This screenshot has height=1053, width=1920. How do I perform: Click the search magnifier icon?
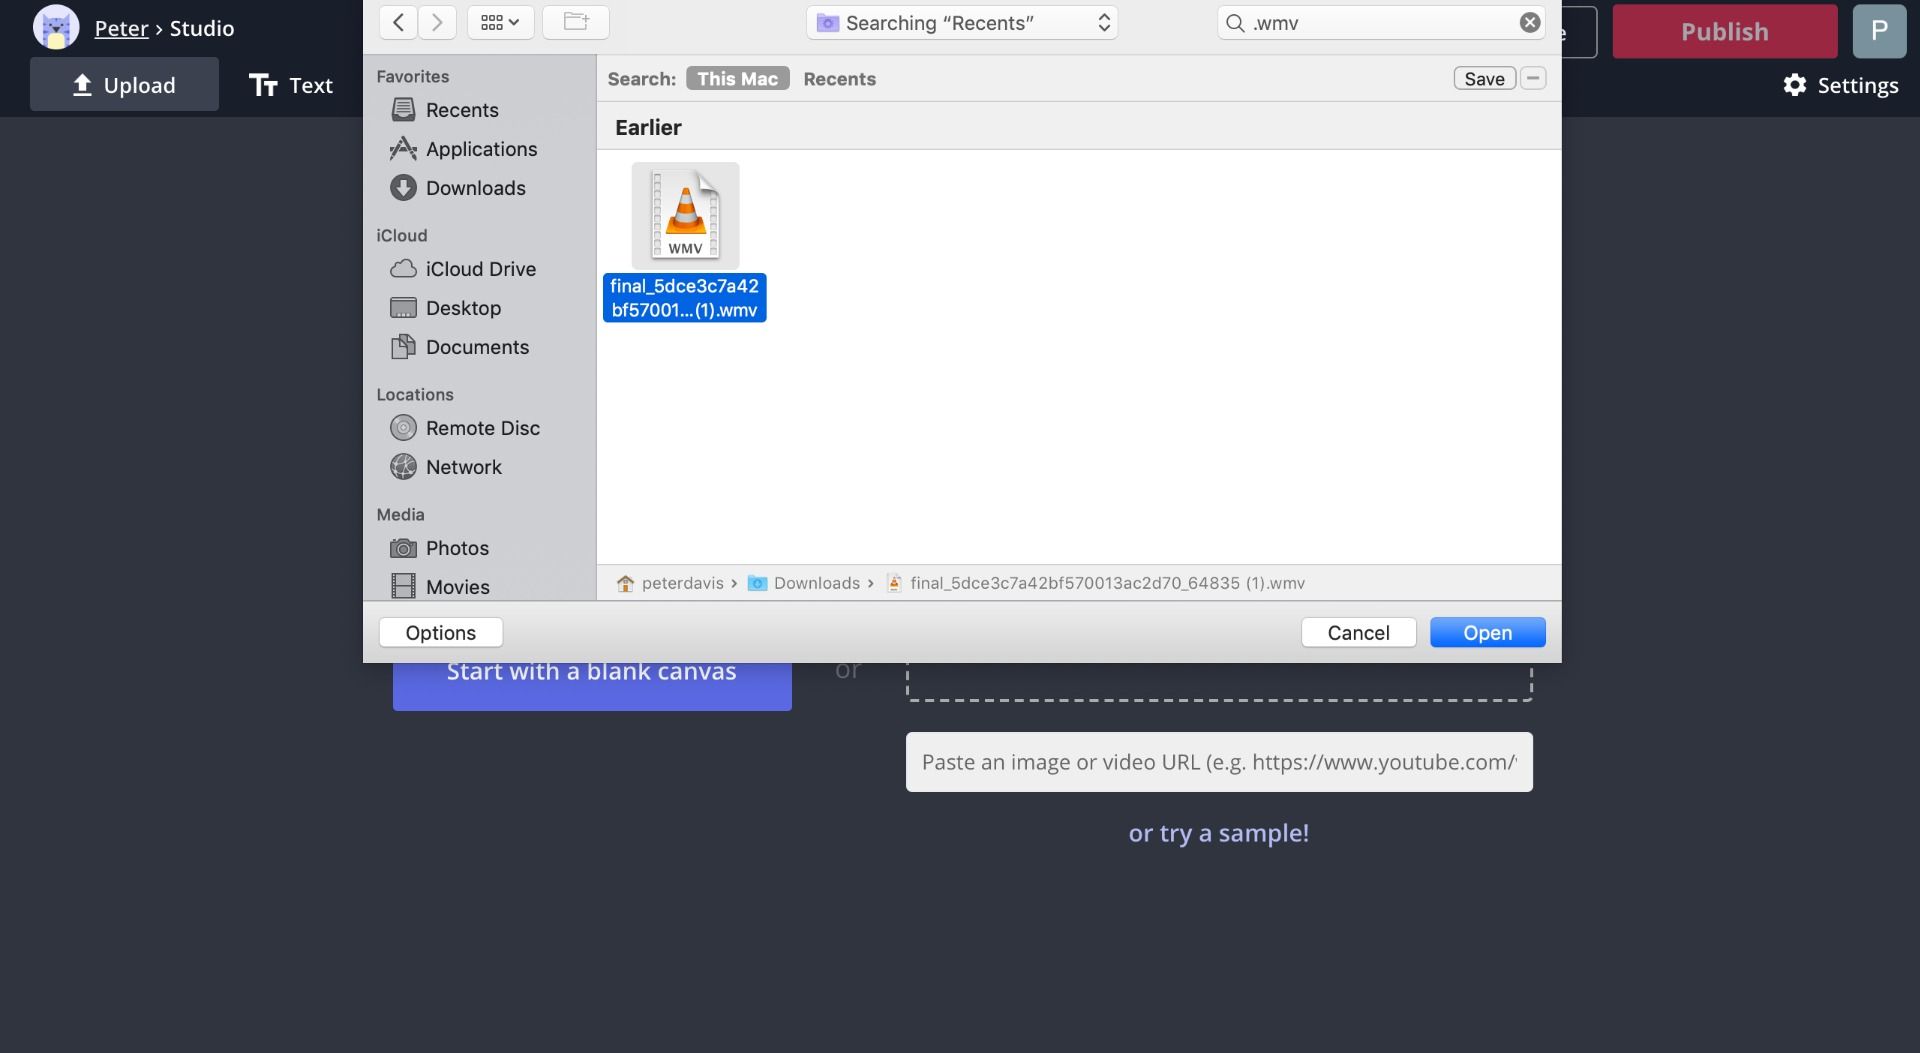coord(1236,23)
